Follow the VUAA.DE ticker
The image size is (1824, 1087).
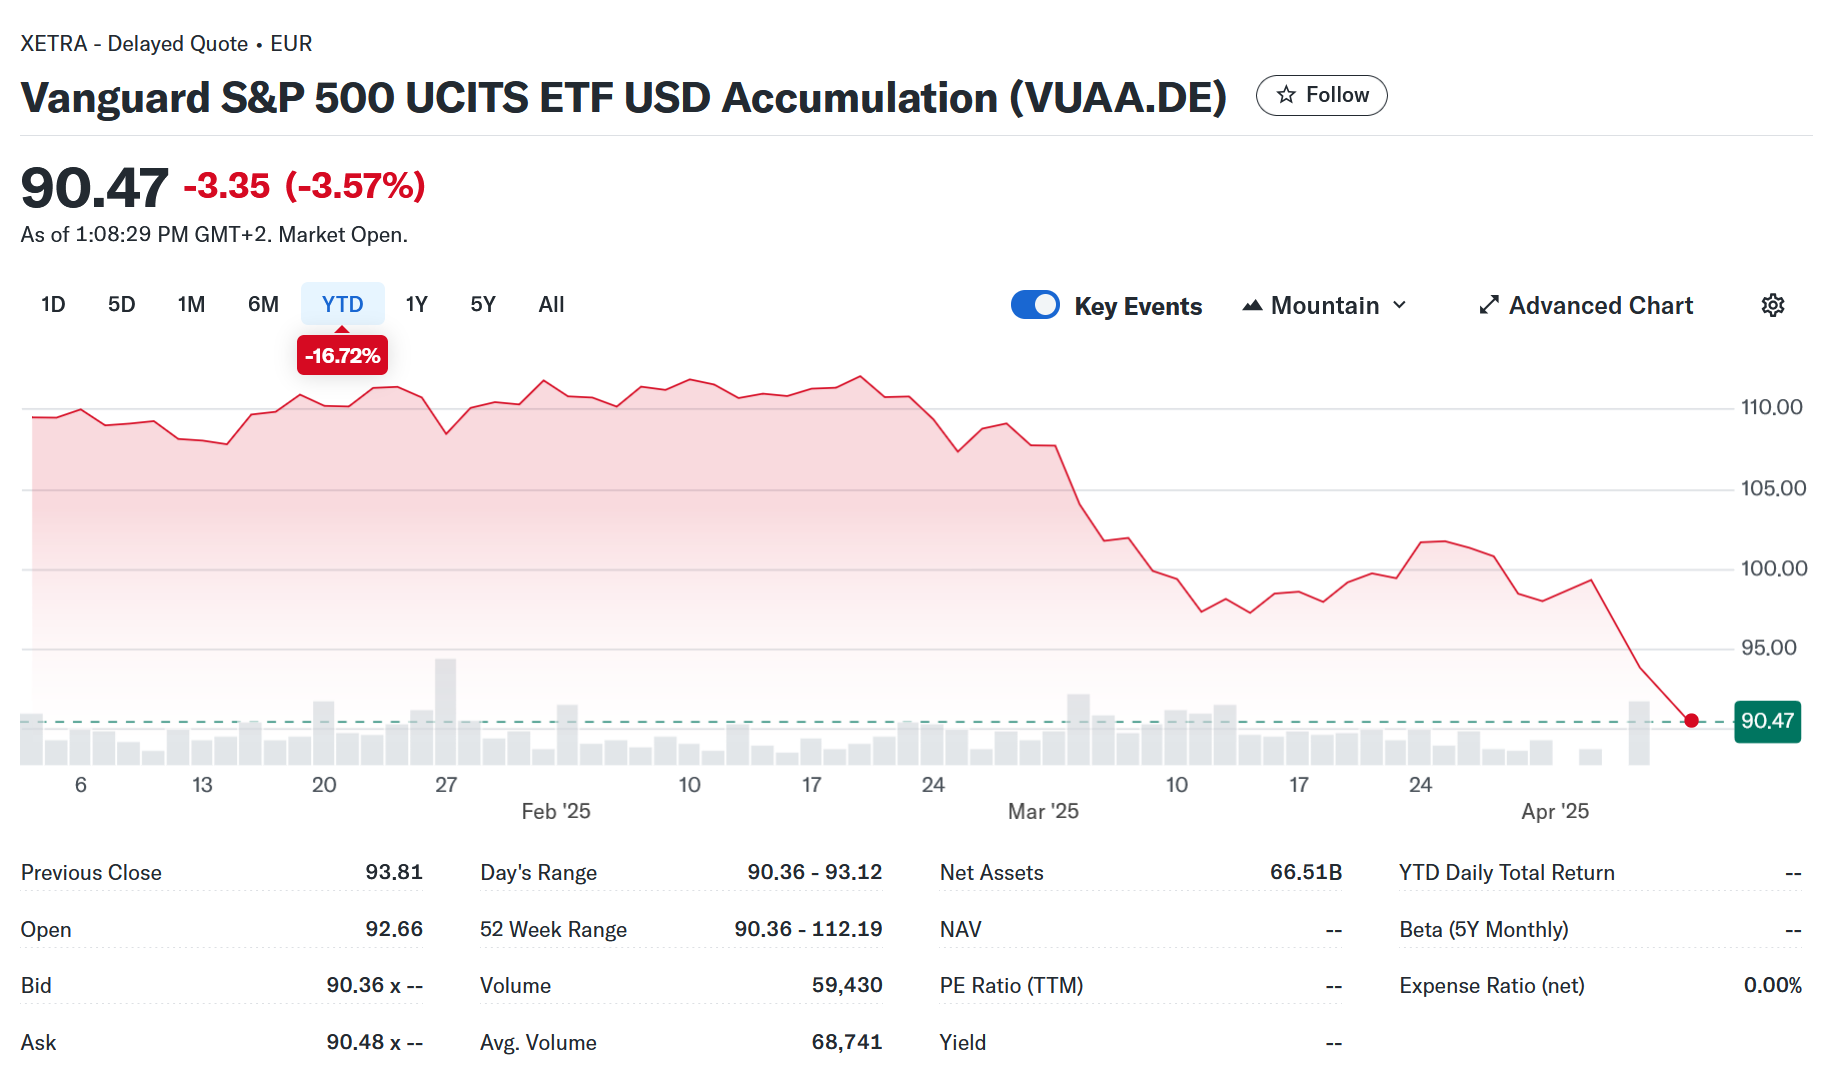click(1321, 95)
